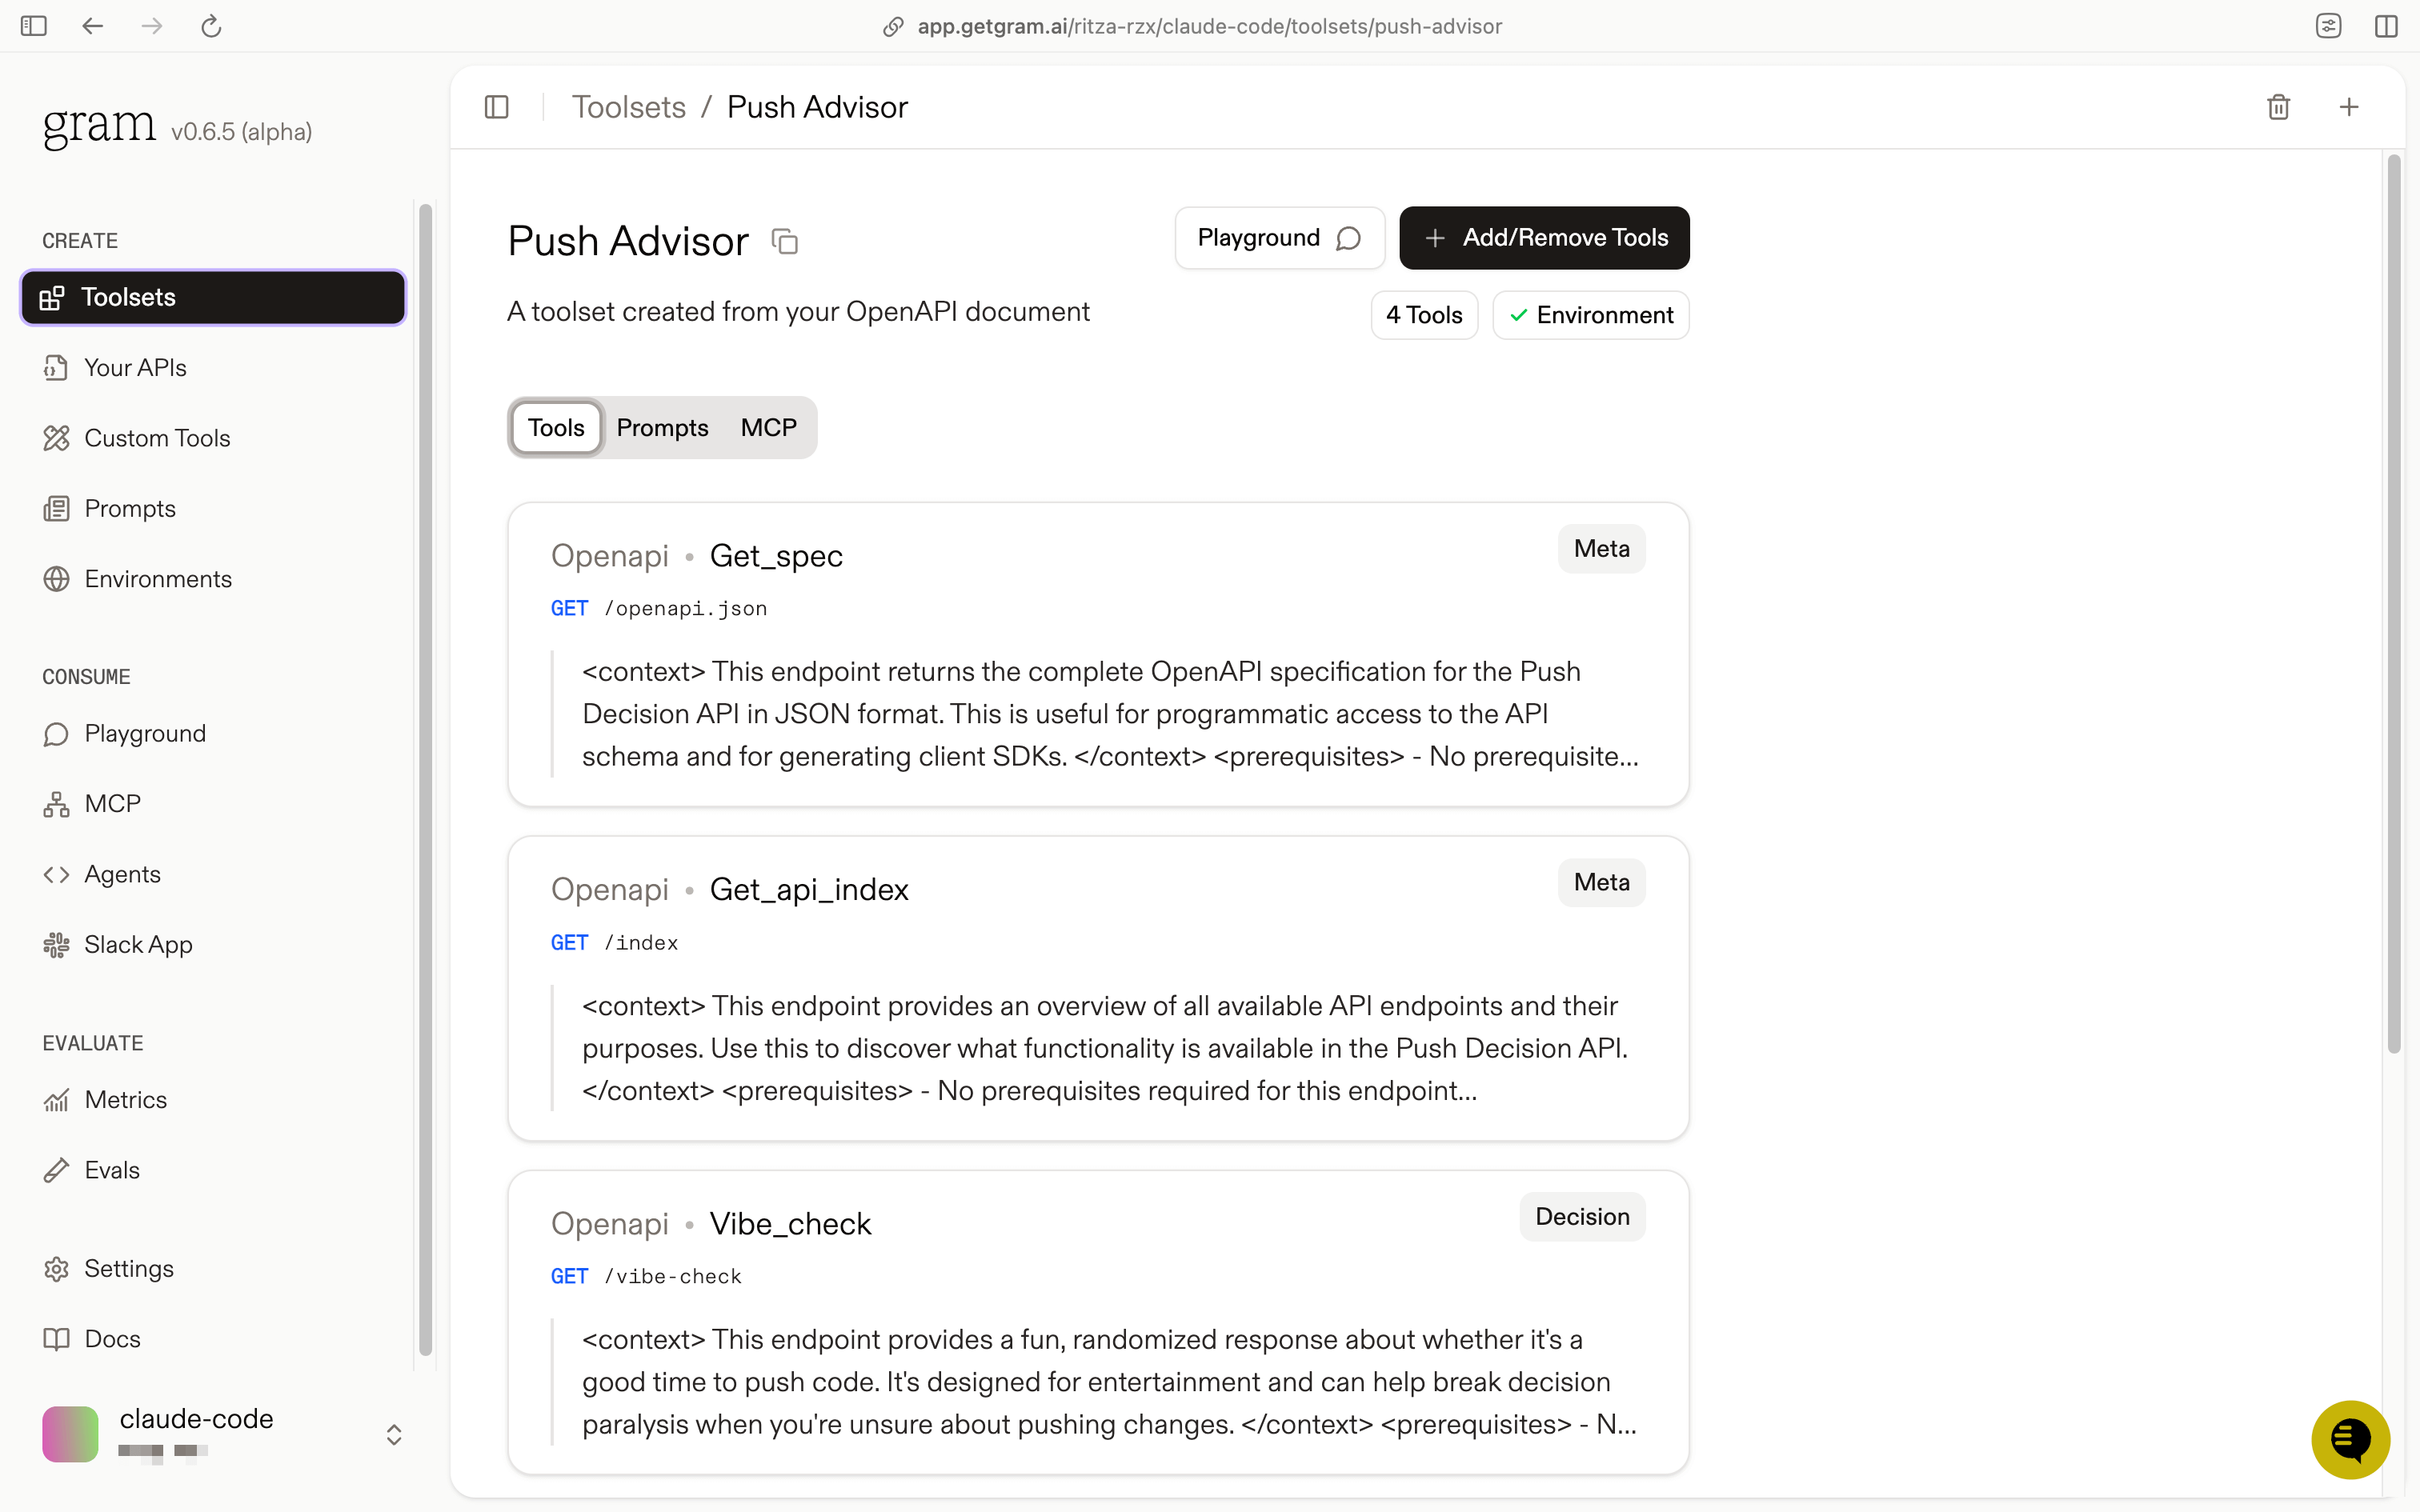This screenshot has height=1512, width=2420.
Task: Go to Toolsets breadcrumb
Action: click(x=628, y=107)
